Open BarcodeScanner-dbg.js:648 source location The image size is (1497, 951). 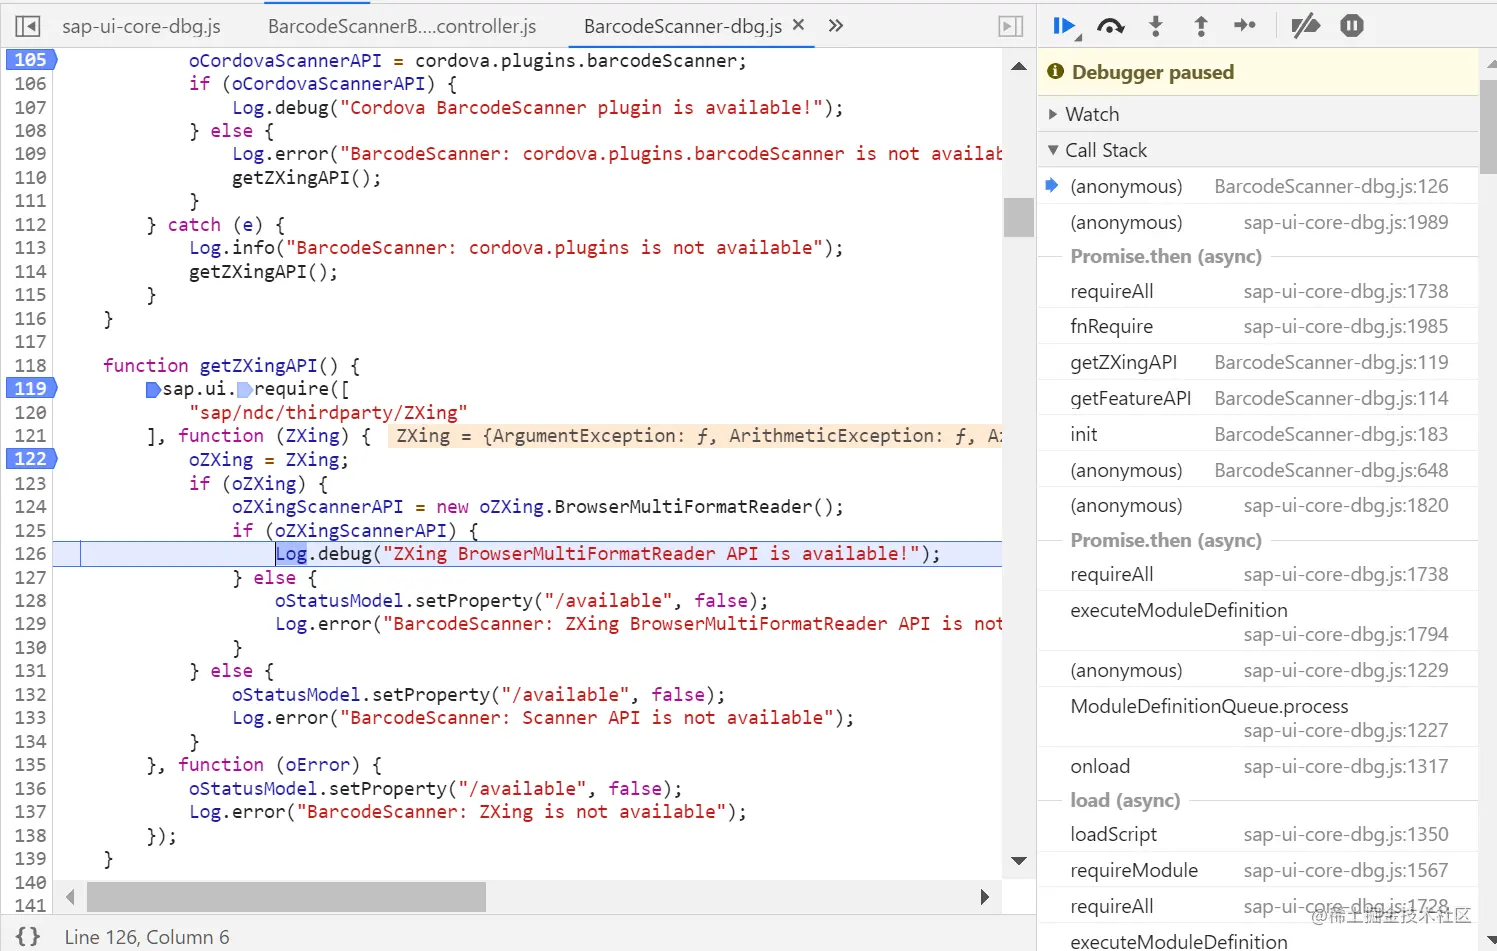[x=1331, y=470]
